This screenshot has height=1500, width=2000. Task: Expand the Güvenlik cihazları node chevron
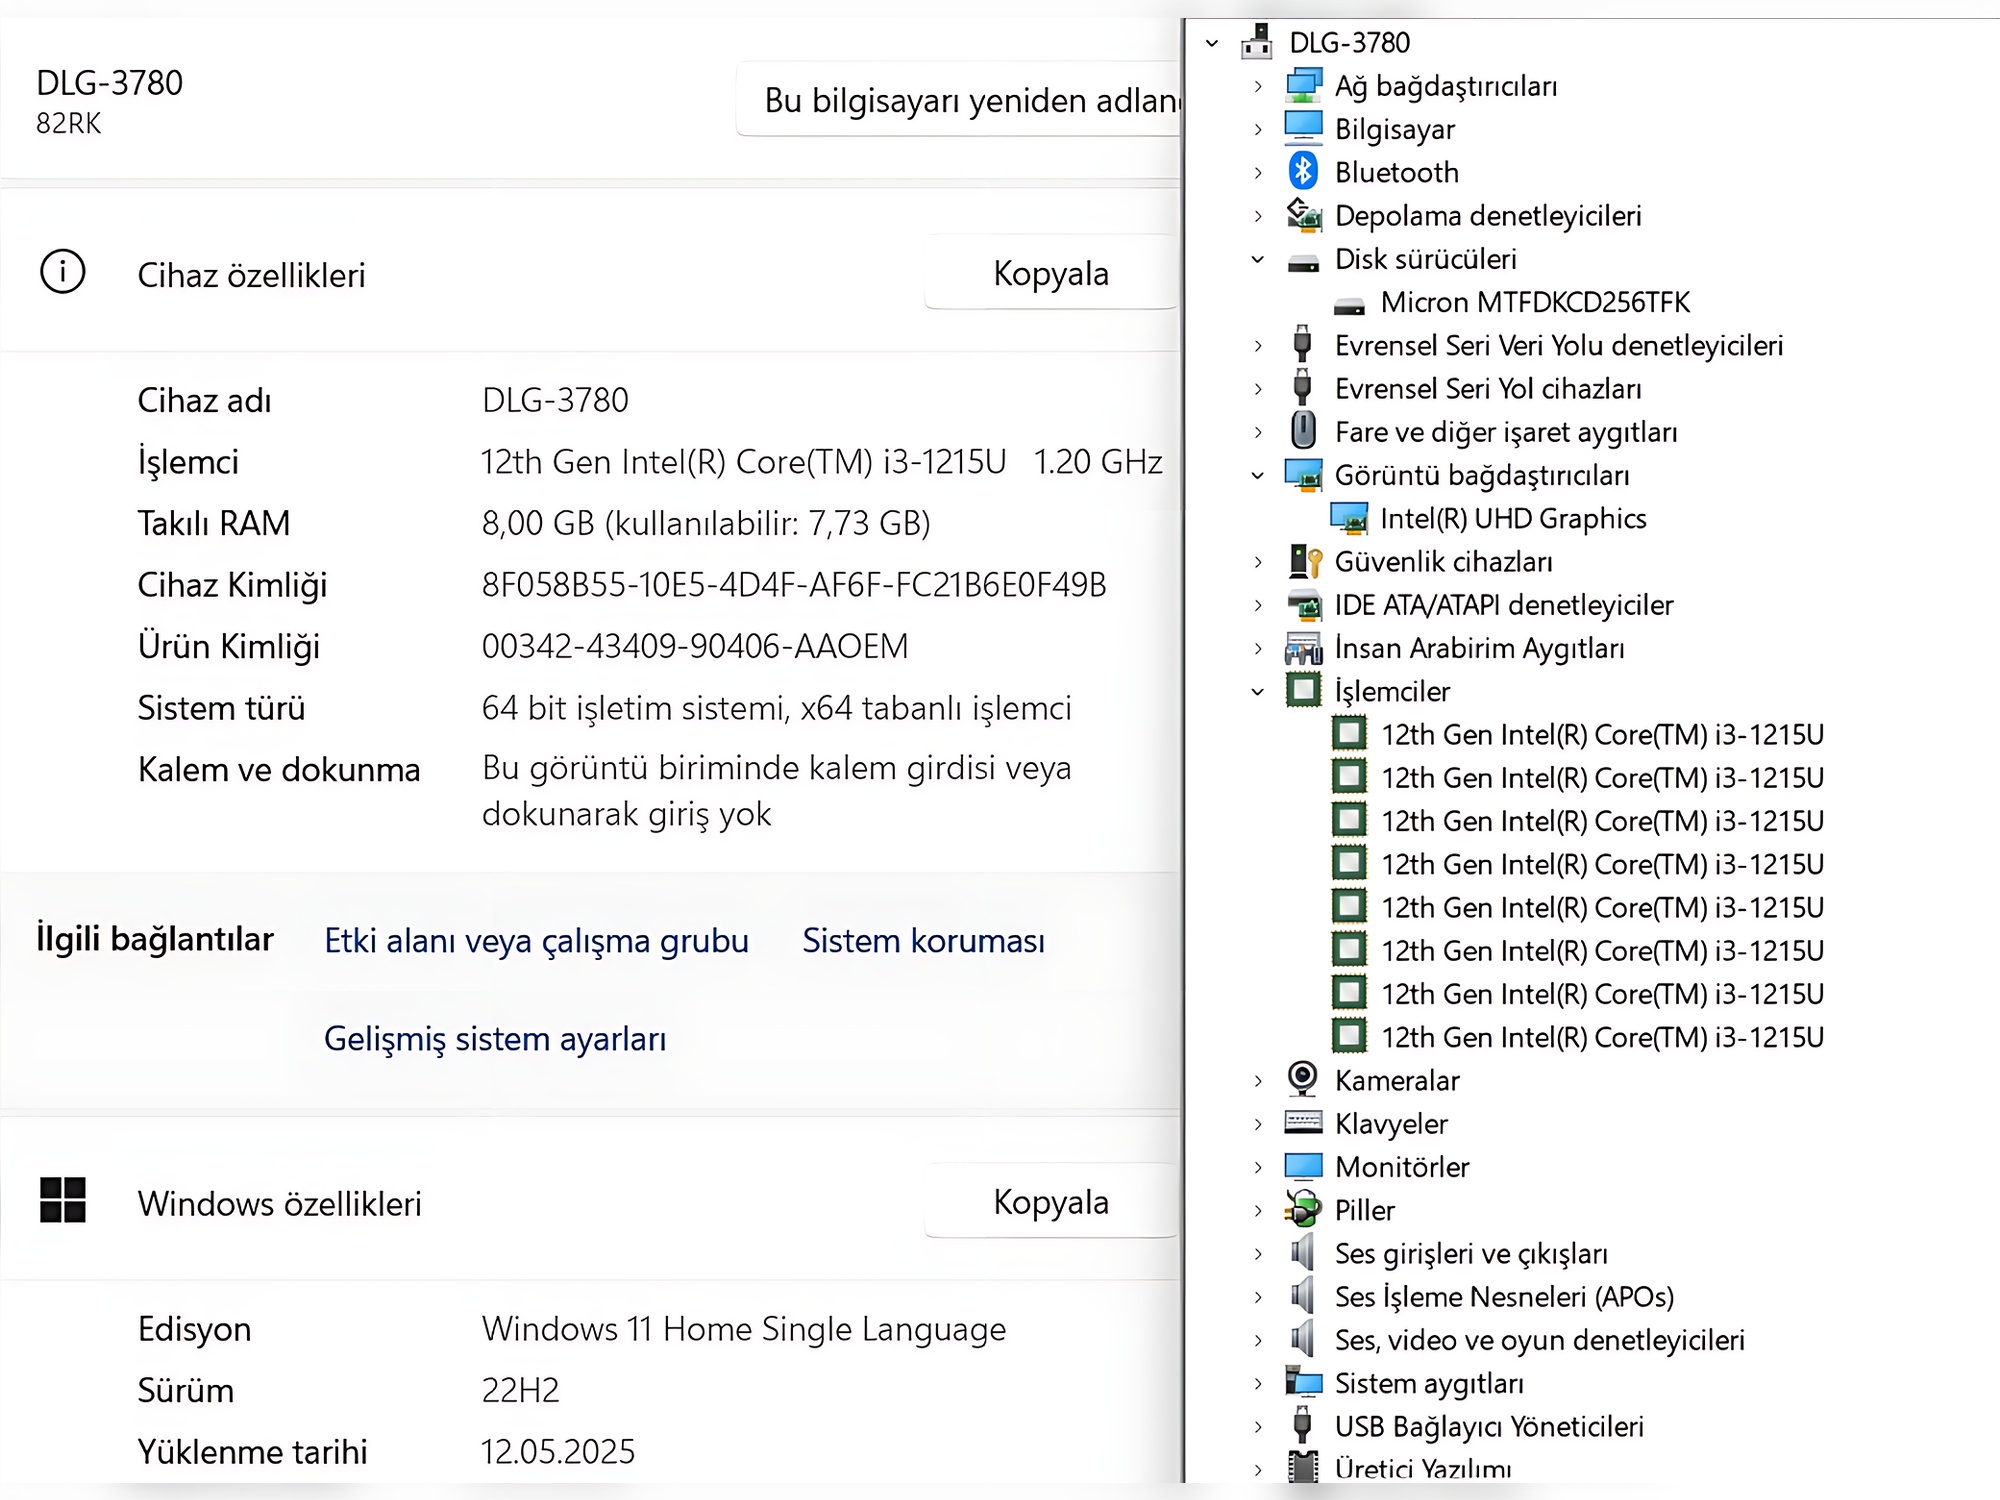(1258, 561)
